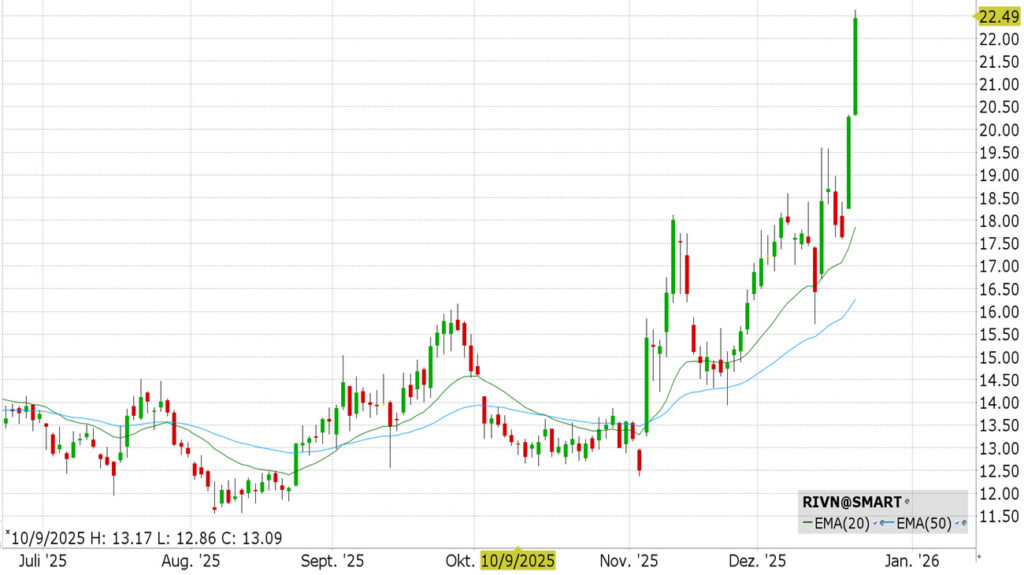
Task: Click the highlighted 10/9/2025 date marker
Action: click(x=518, y=560)
